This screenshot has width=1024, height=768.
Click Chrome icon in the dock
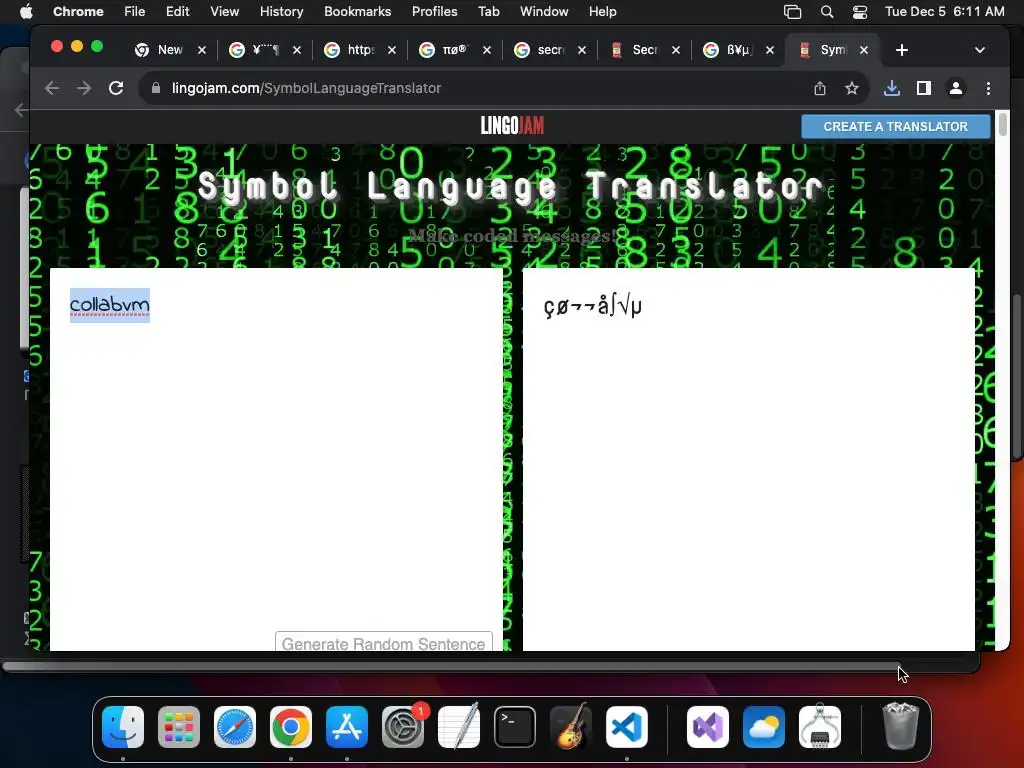[291, 727]
